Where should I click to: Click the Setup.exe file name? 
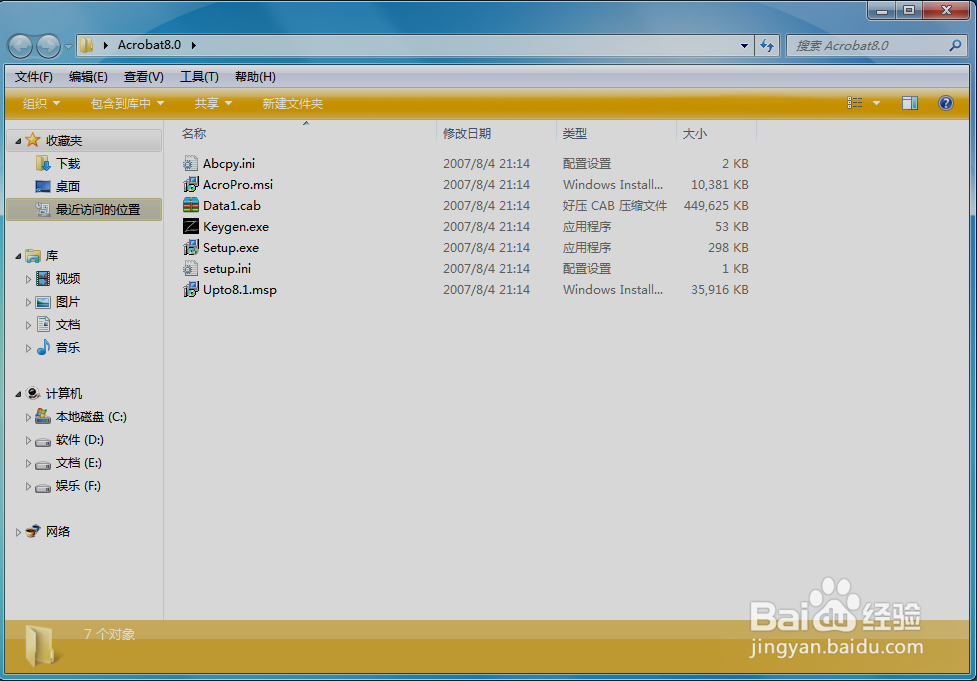tap(231, 248)
